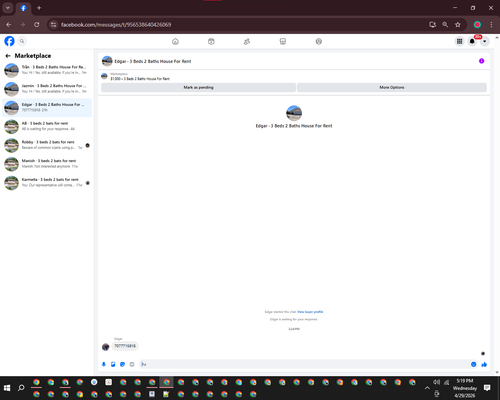Select Edgar conversation in list

(x=47, y=108)
